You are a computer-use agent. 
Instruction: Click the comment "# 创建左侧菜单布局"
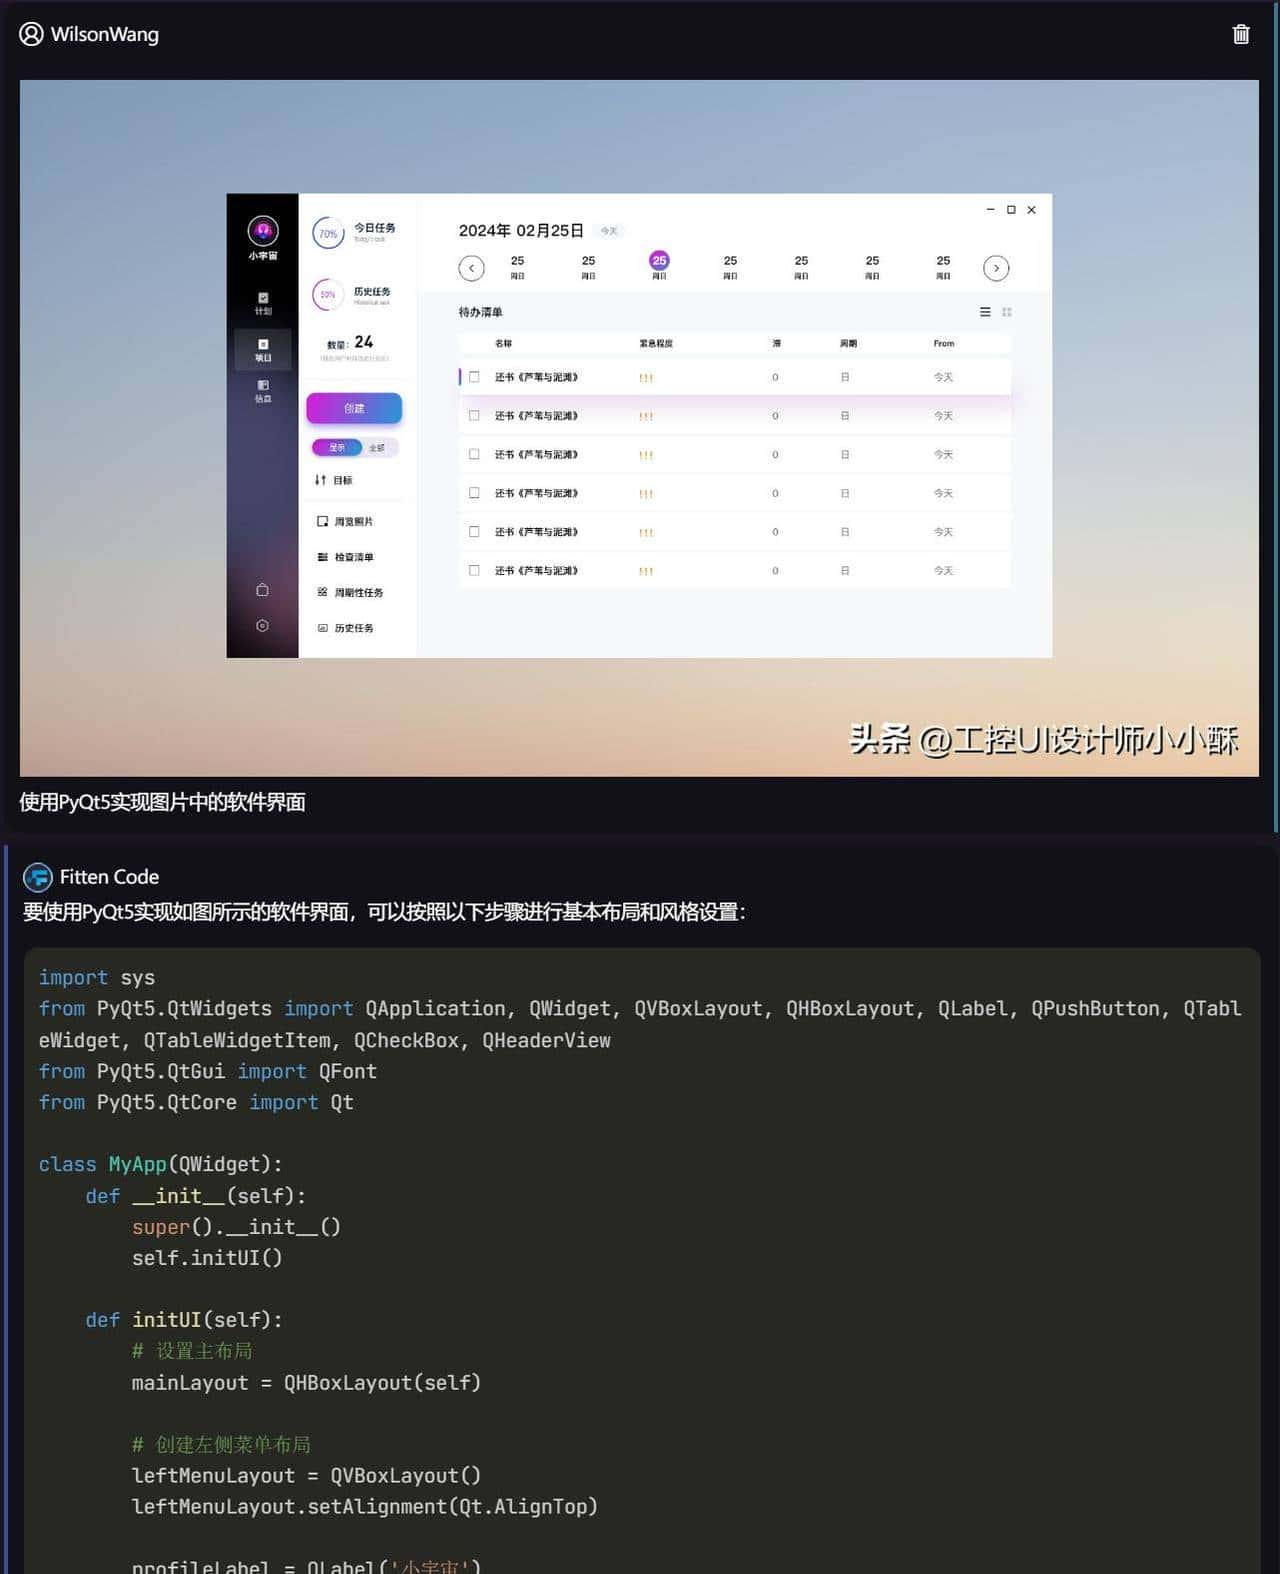tap(221, 1445)
